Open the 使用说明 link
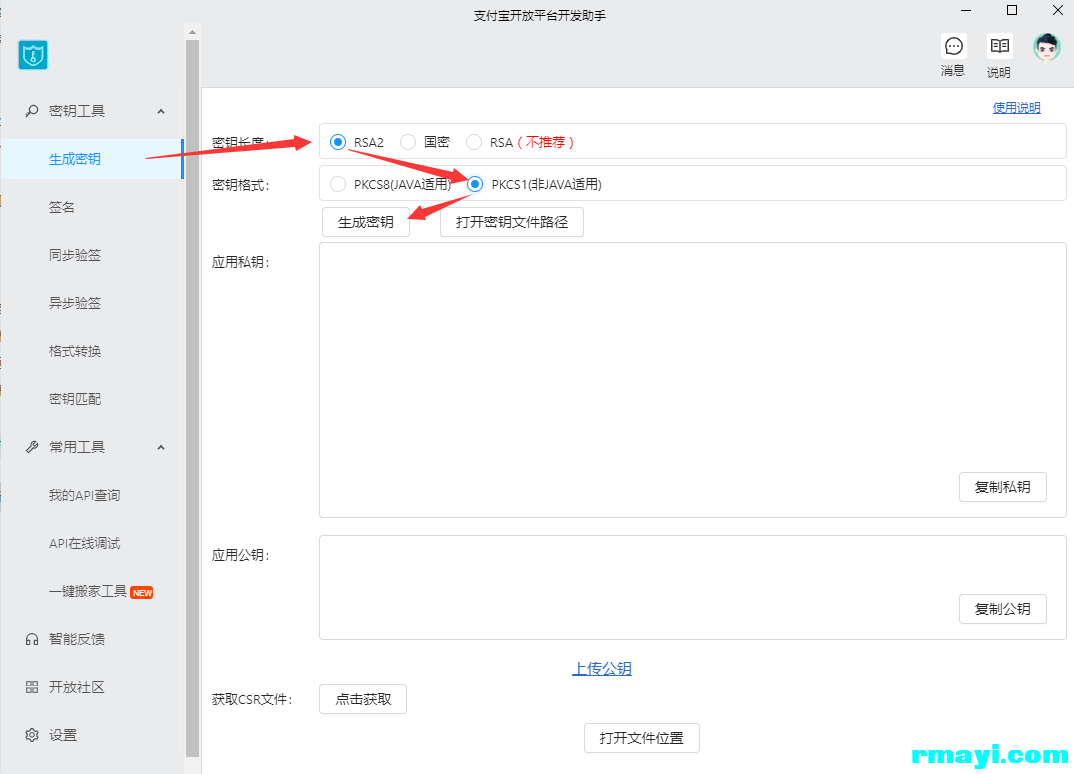Viewport: 1074px width, 774px height. (1016, 108)
